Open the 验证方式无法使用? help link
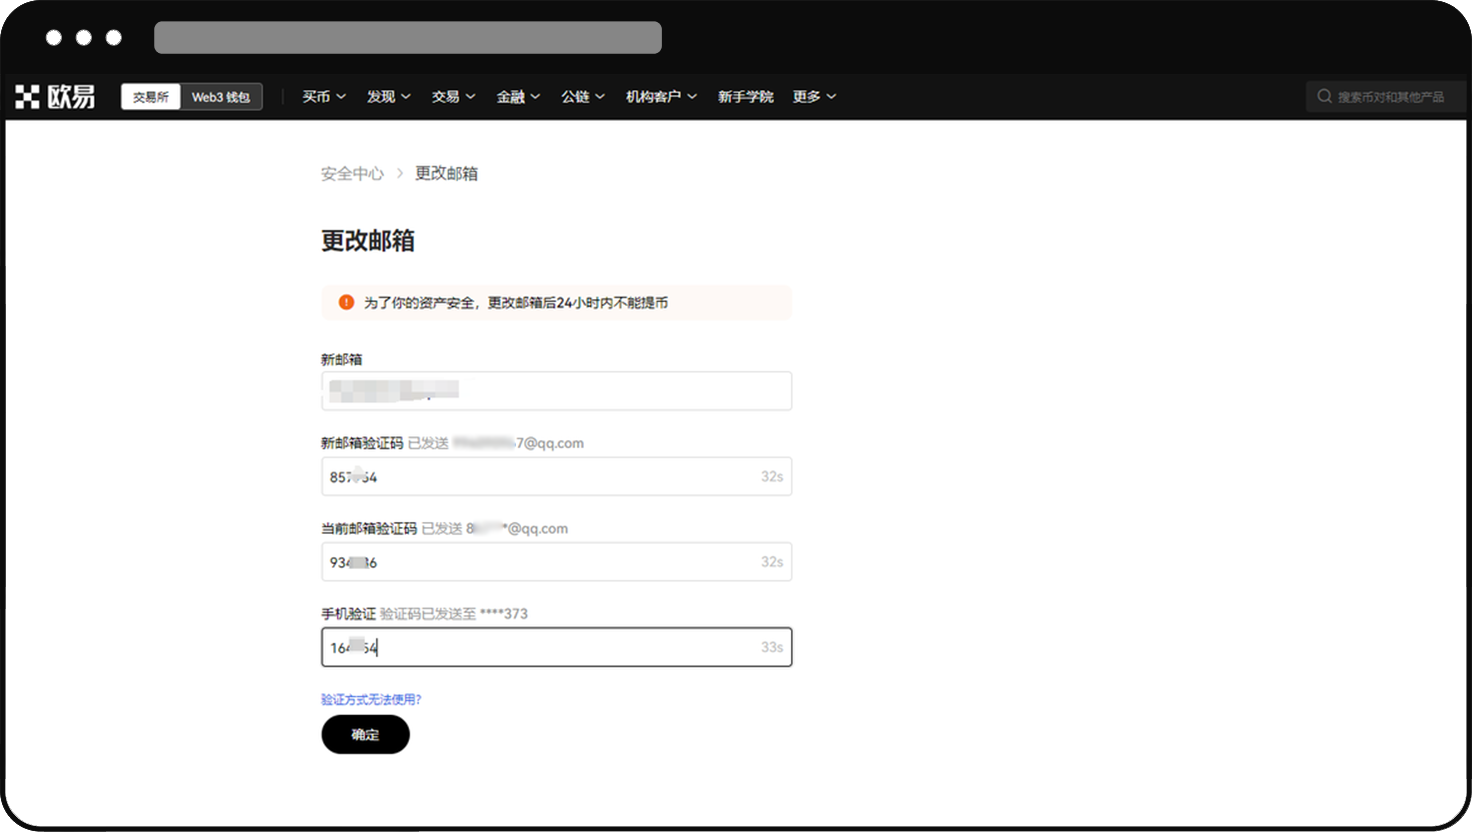Viewport: 1472px width, 832px height. click(x=371, y=699)
